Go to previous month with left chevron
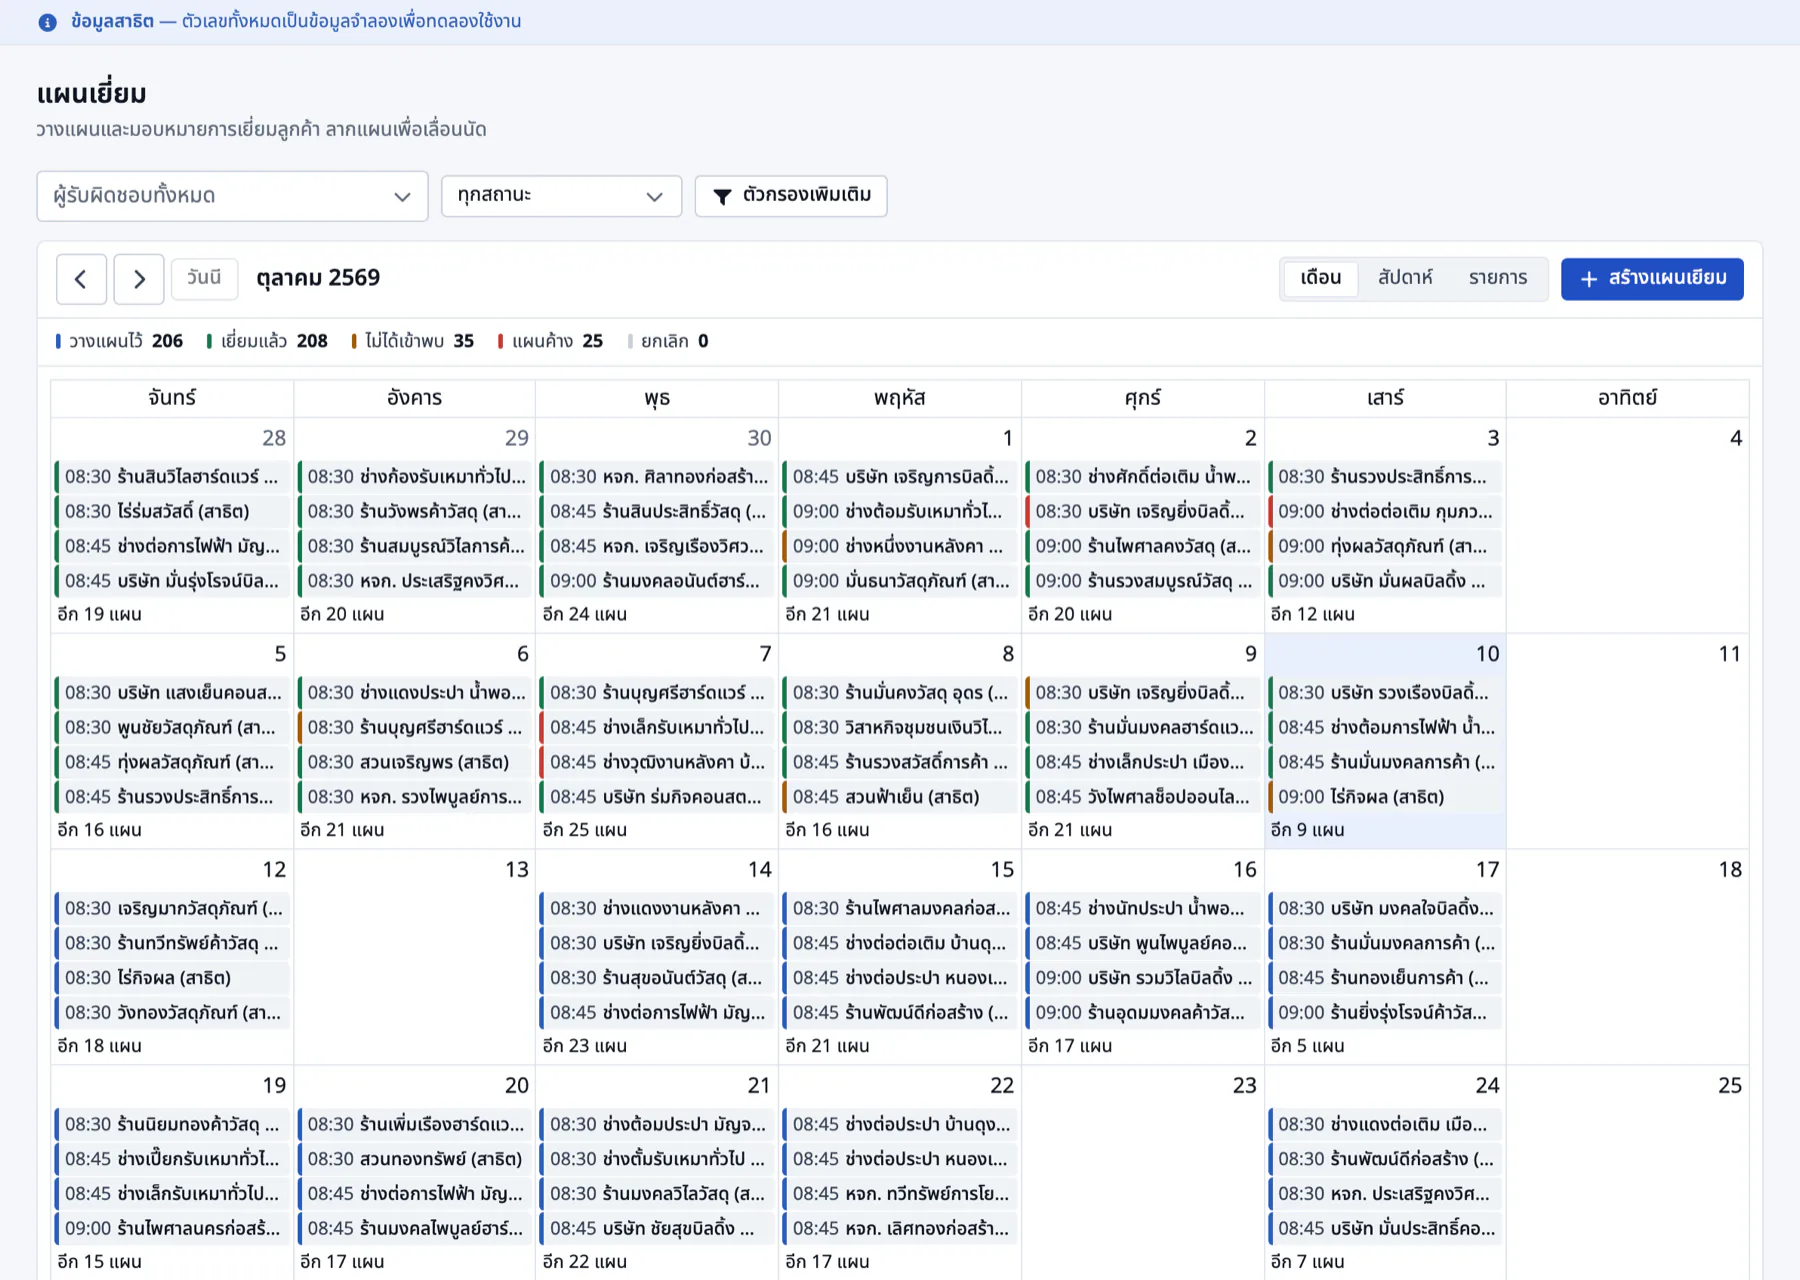The width and height of the screenshot is (1800, 1280). tap(81, 279)
